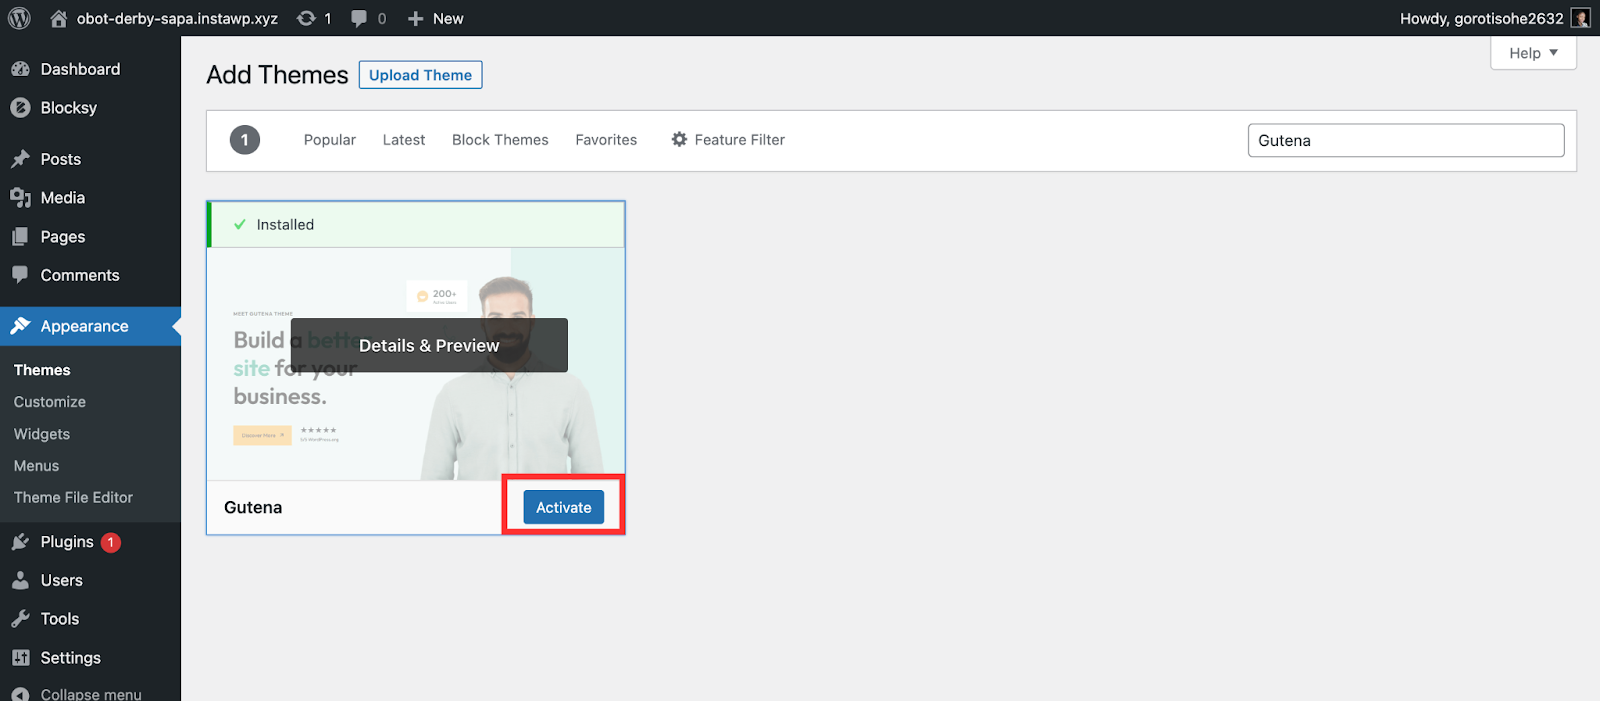The image size is (1600, 701).
Task: Click the home site icon in admin bar
Action: [x=59, y=18]
